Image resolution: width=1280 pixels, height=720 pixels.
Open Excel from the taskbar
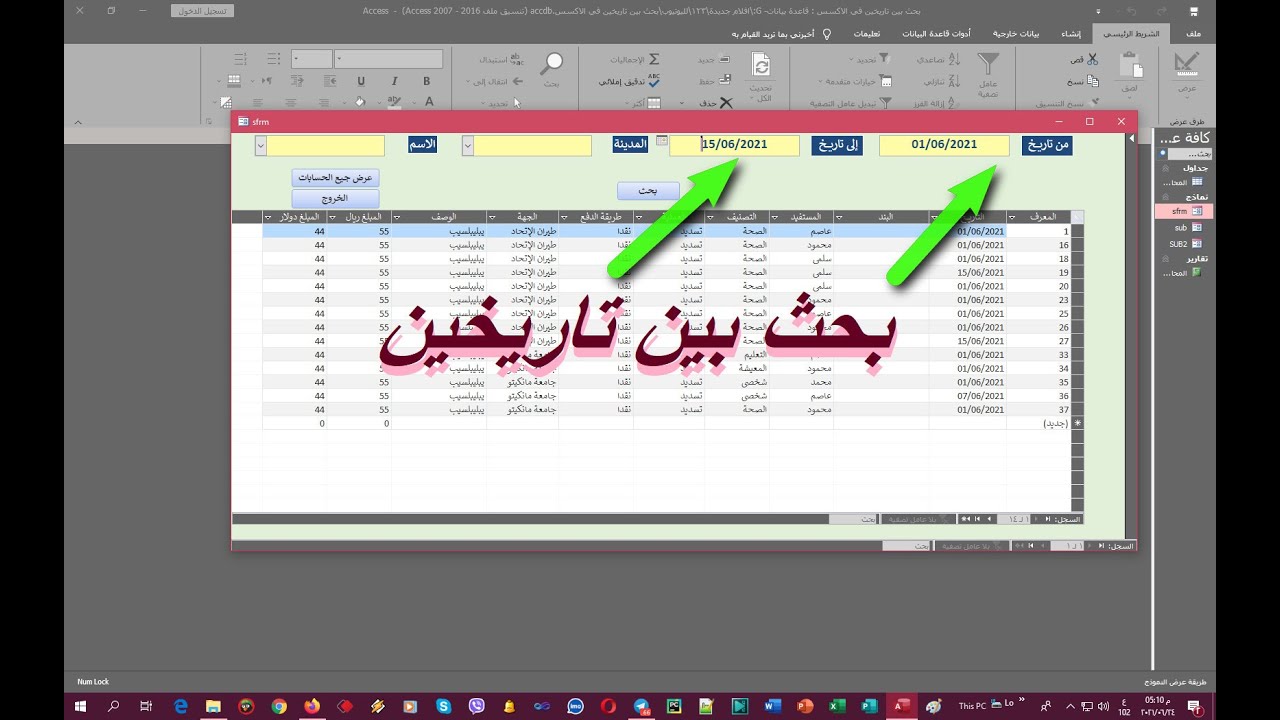pos(837,706)
